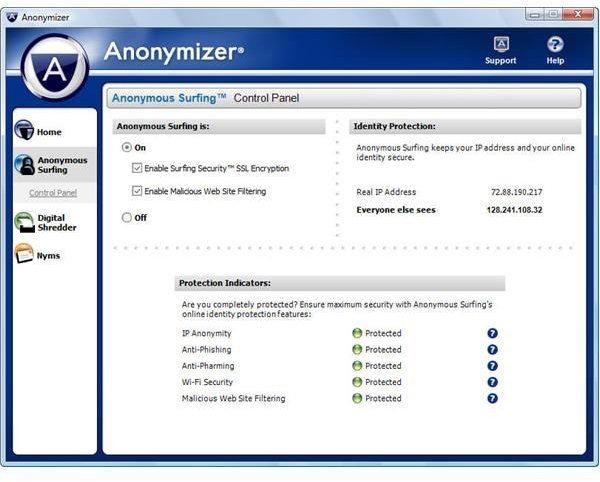
Task: Click the Control Panel sidebar link
Action: (x=53, y=193)
